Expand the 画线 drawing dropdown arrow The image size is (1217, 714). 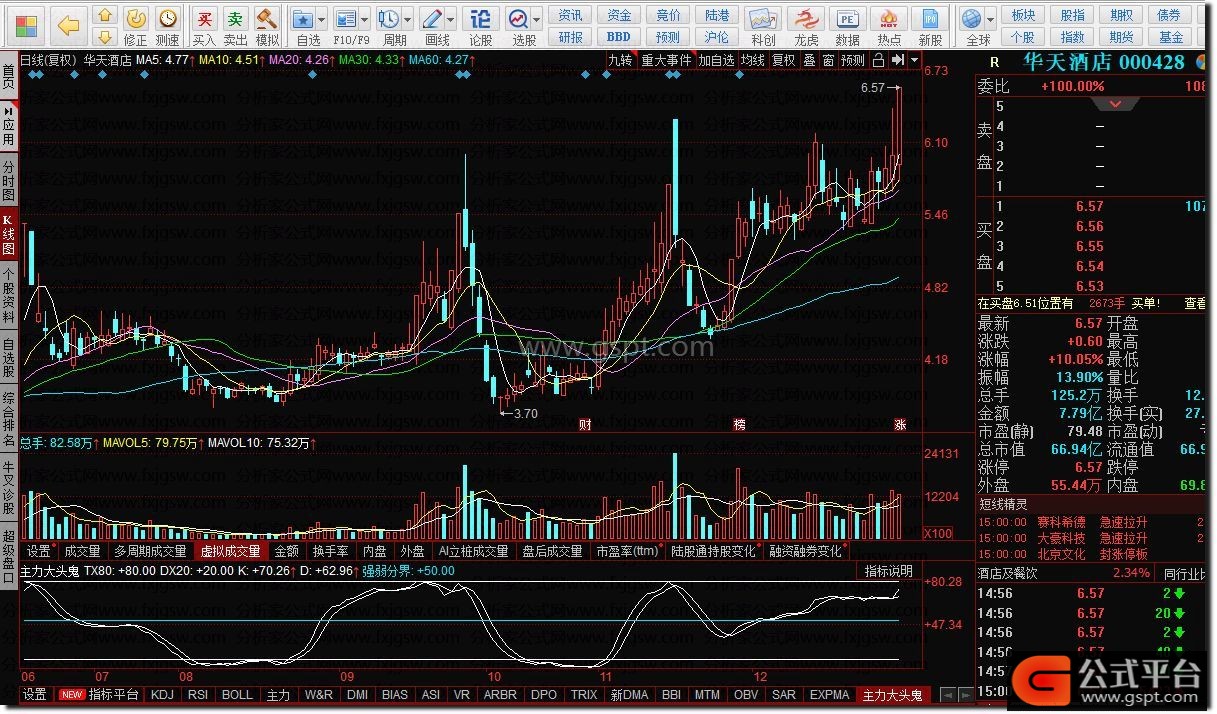[451, 19]
